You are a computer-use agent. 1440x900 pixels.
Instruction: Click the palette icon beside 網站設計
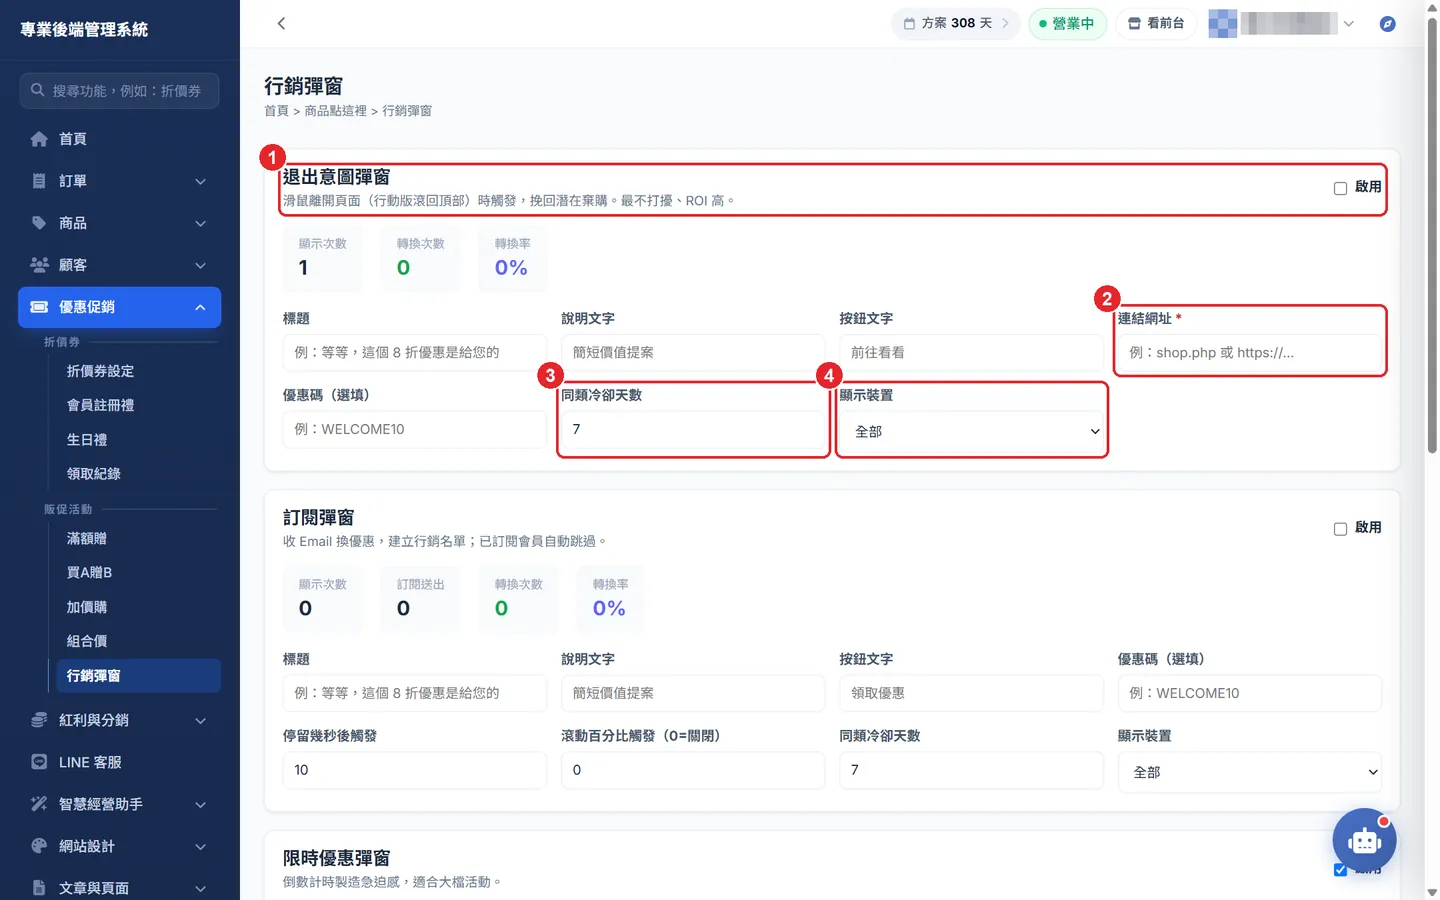[x=39, y=846]
